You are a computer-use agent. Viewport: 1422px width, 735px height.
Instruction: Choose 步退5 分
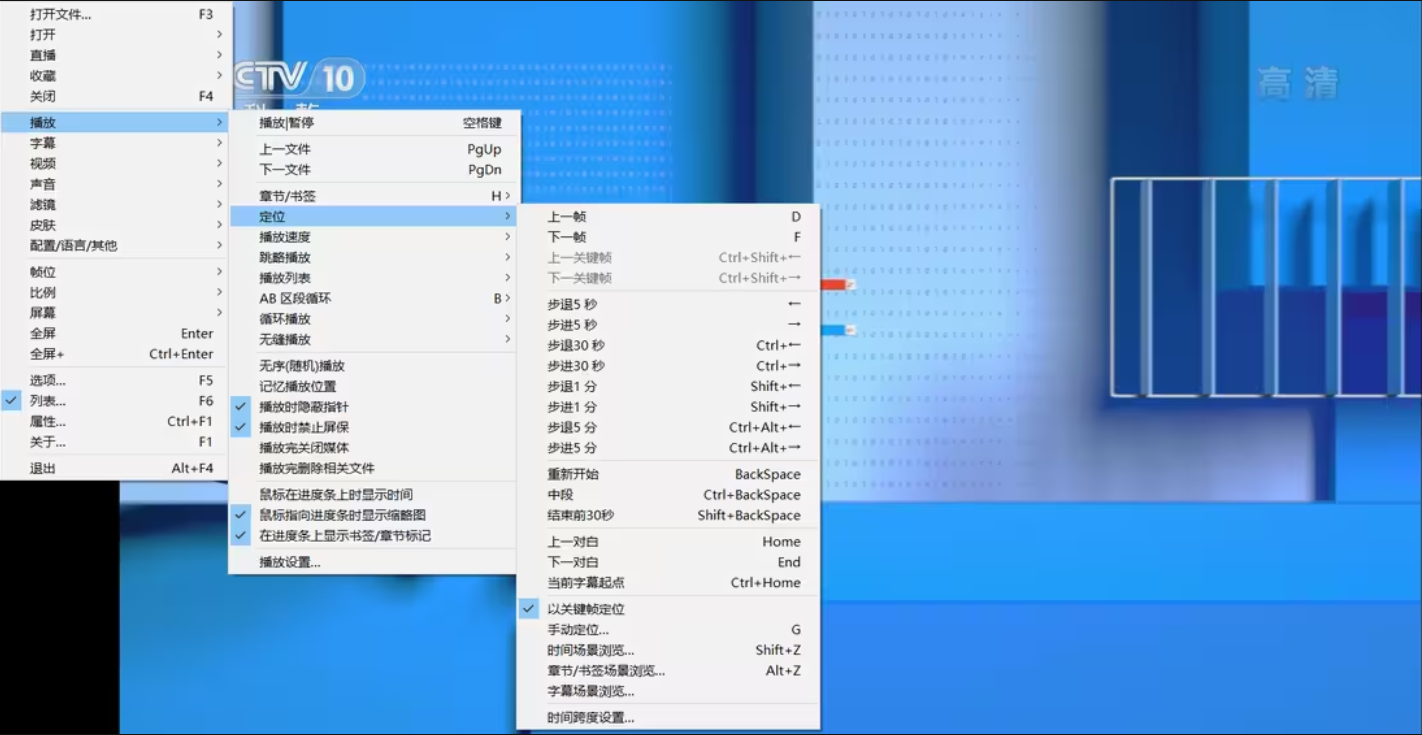668,428
